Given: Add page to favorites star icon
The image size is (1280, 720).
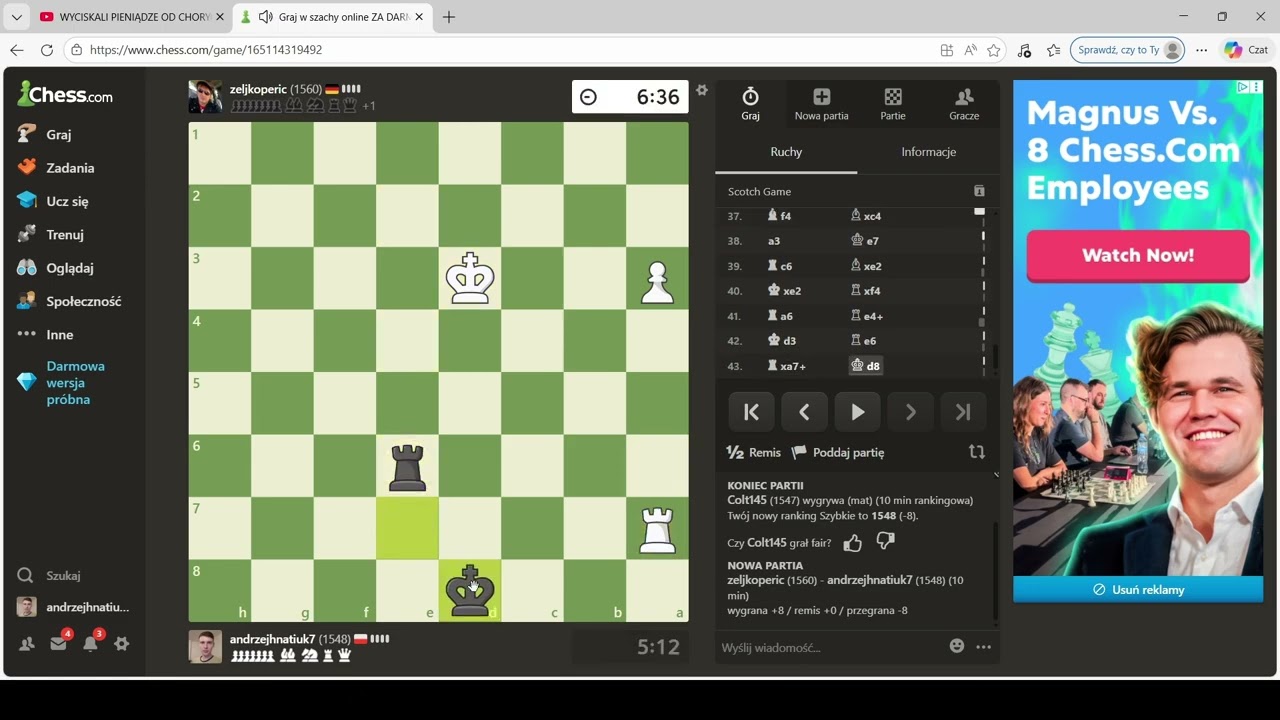Looking at the screenshot, I should tap(994, 50).
